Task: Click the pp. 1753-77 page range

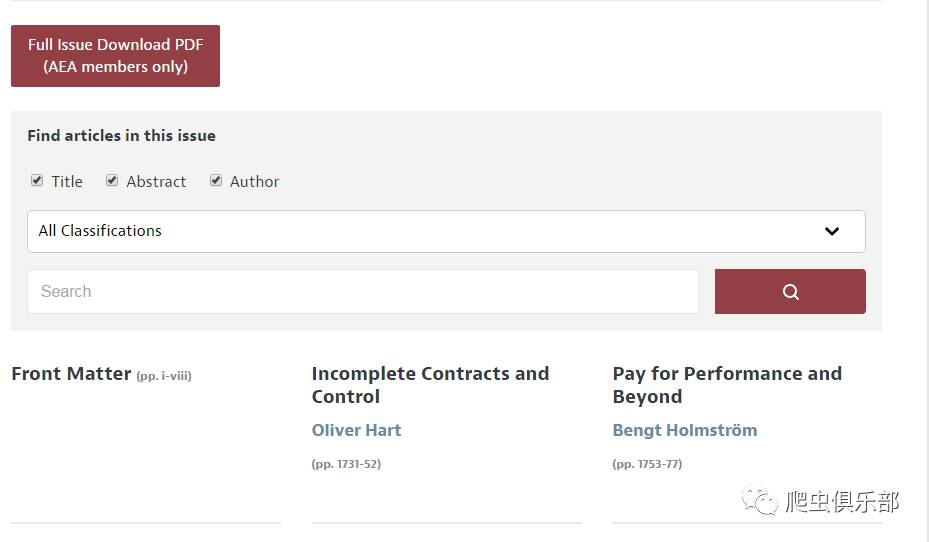Action: pos(647,464)
